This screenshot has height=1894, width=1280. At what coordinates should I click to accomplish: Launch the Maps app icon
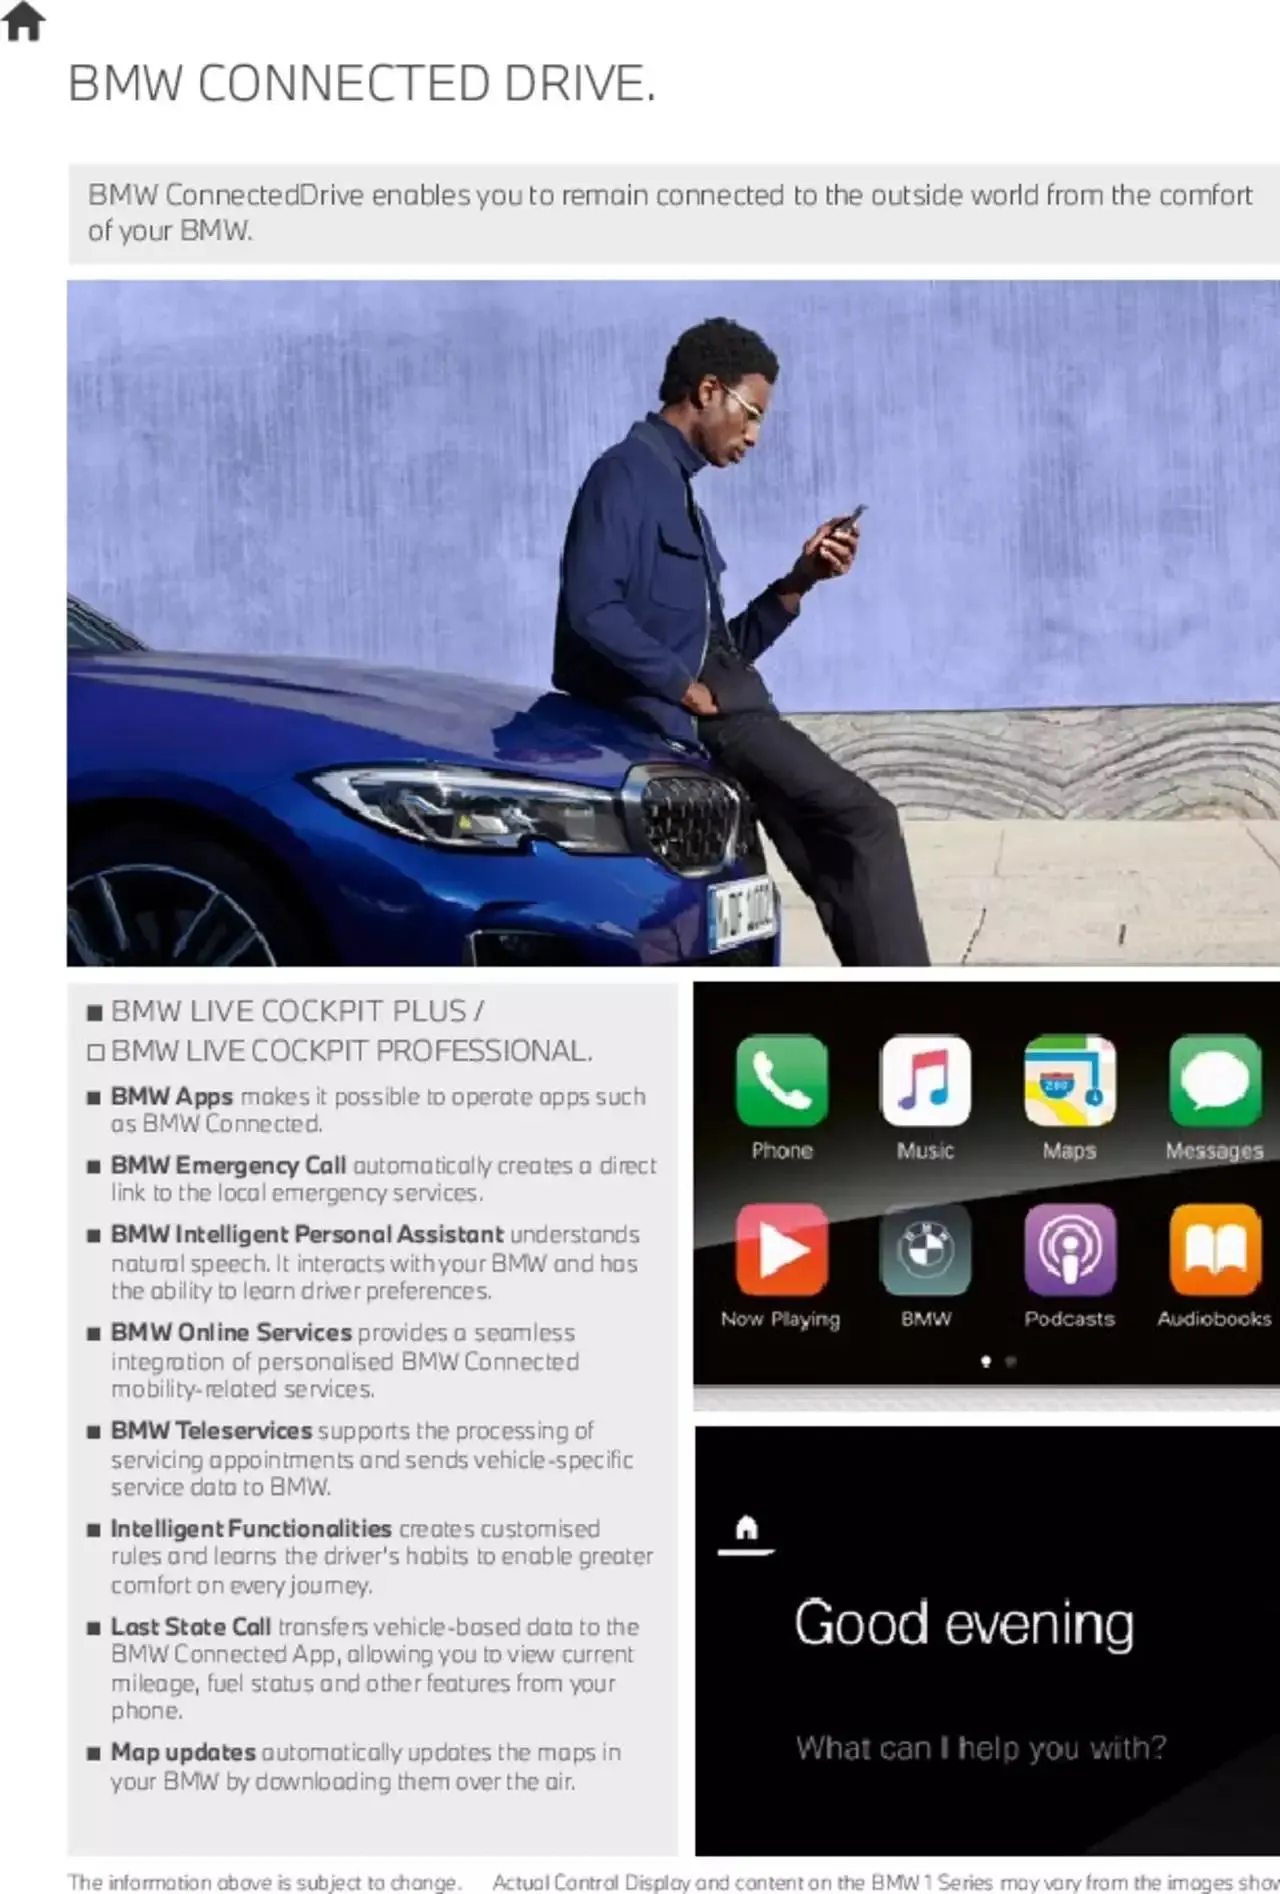tap(1069, 1081)
